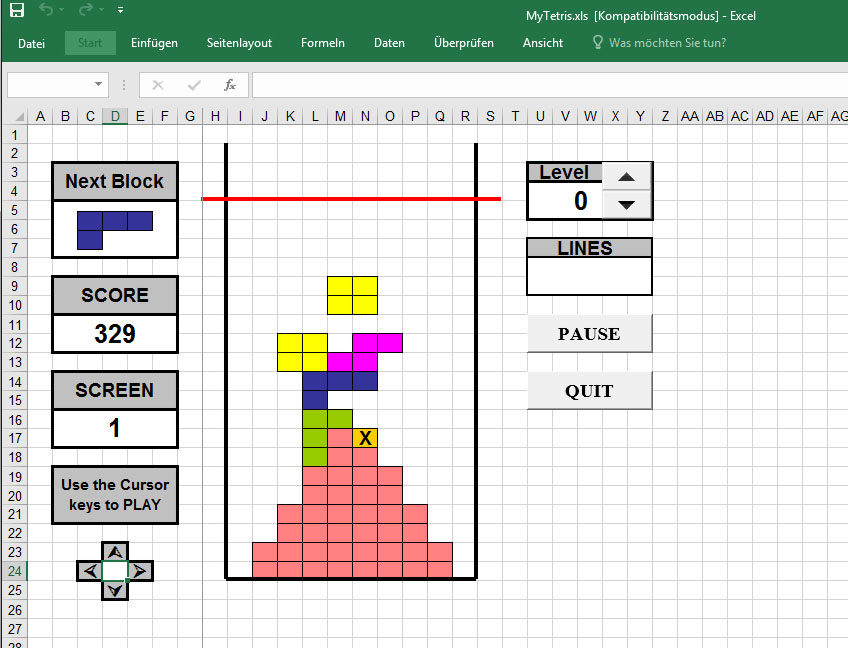
Task: Select column D by clicking its header
Action: (x=114, y=116)
